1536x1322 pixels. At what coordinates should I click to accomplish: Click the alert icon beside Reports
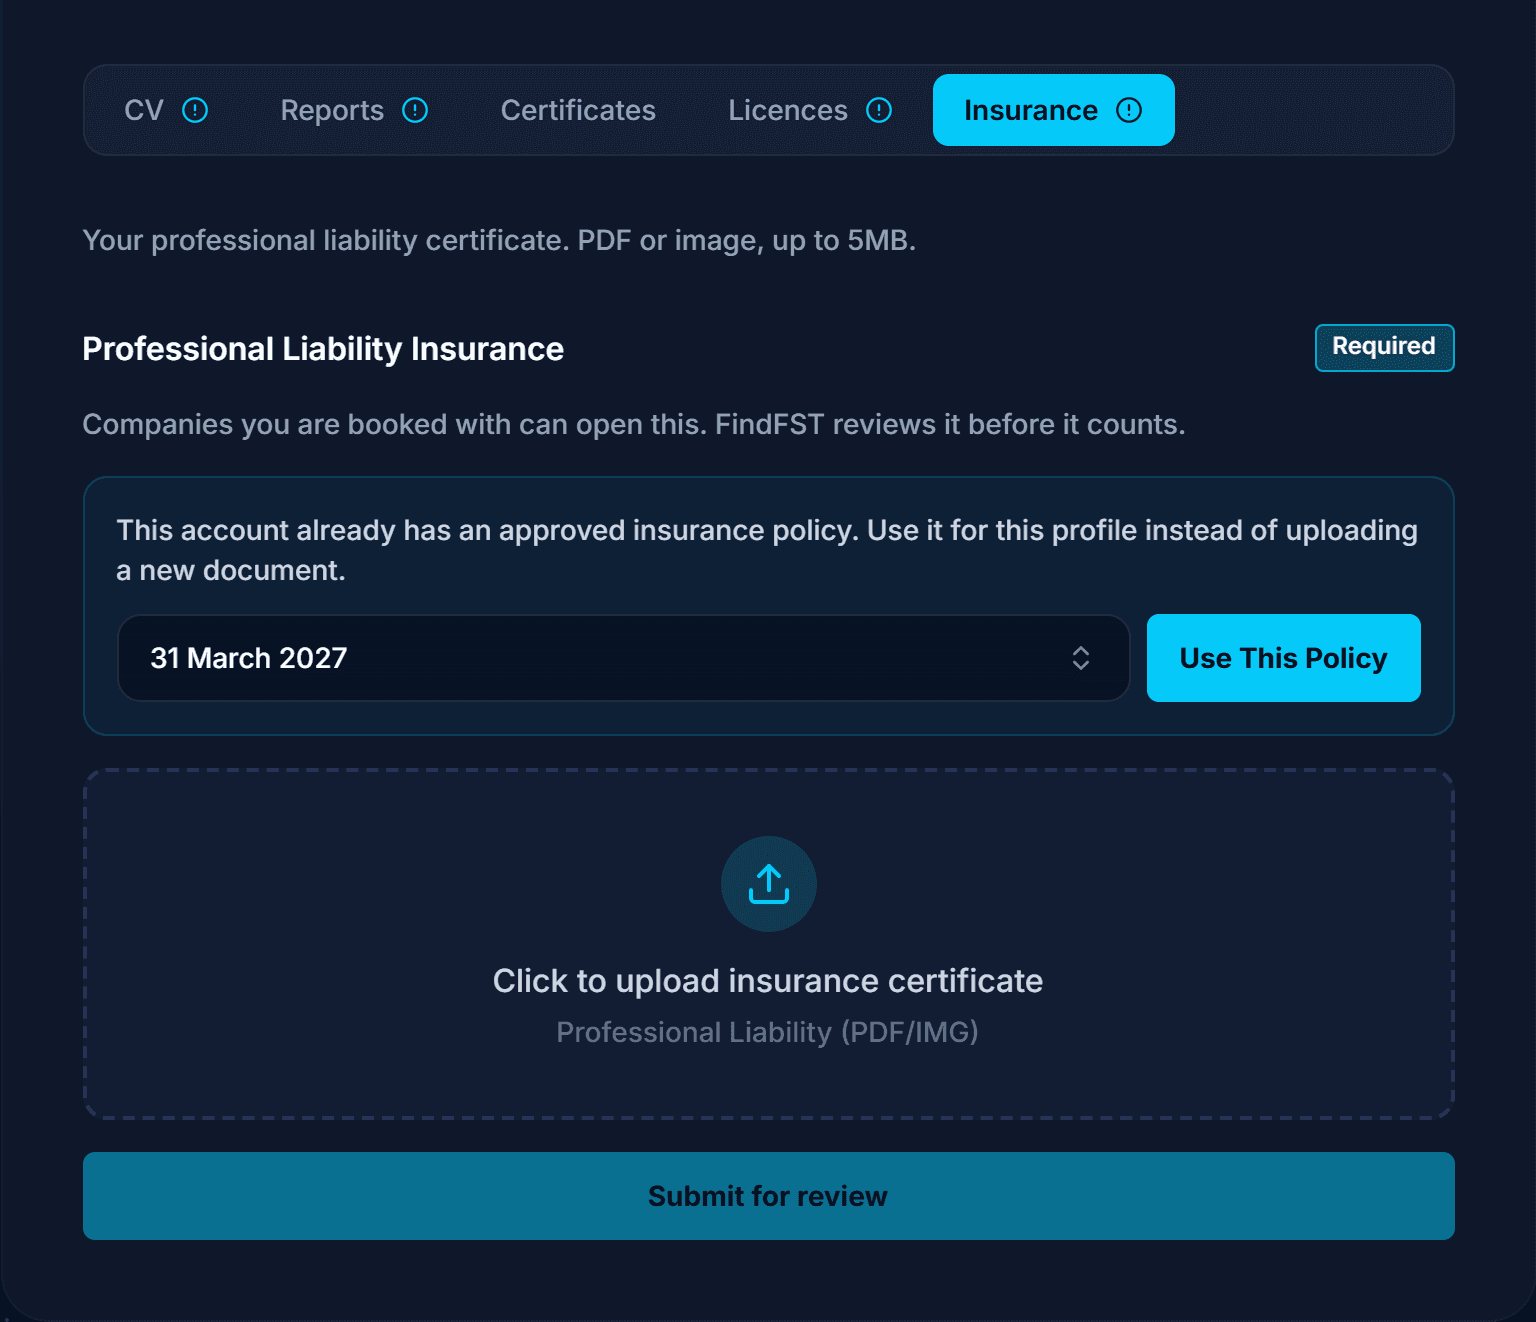[415, 110]
